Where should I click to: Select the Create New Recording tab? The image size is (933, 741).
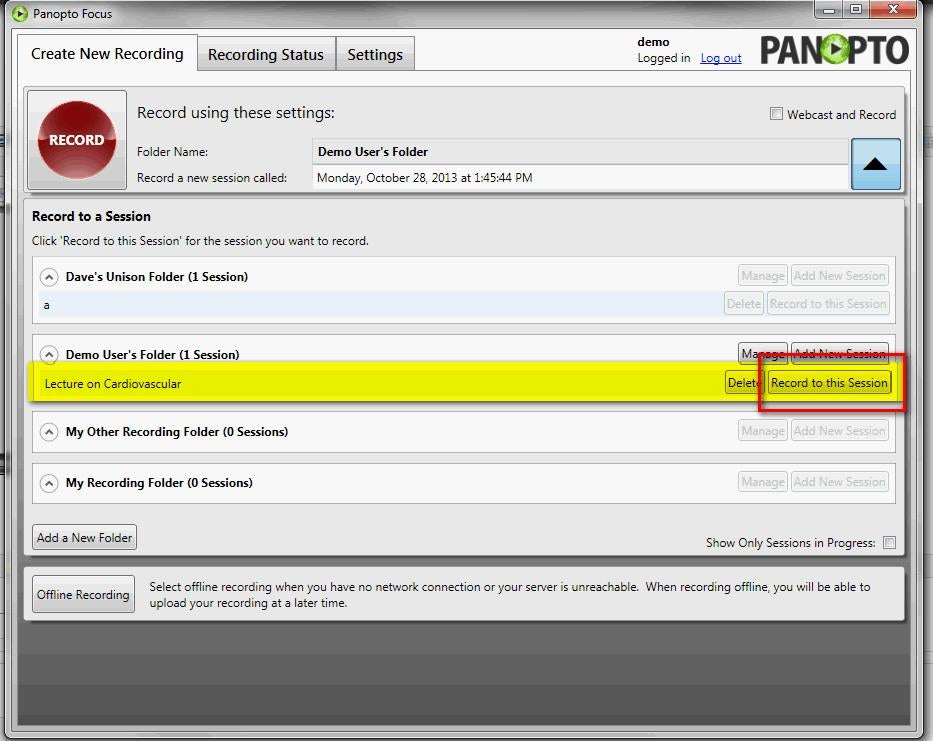coord(107,54)
